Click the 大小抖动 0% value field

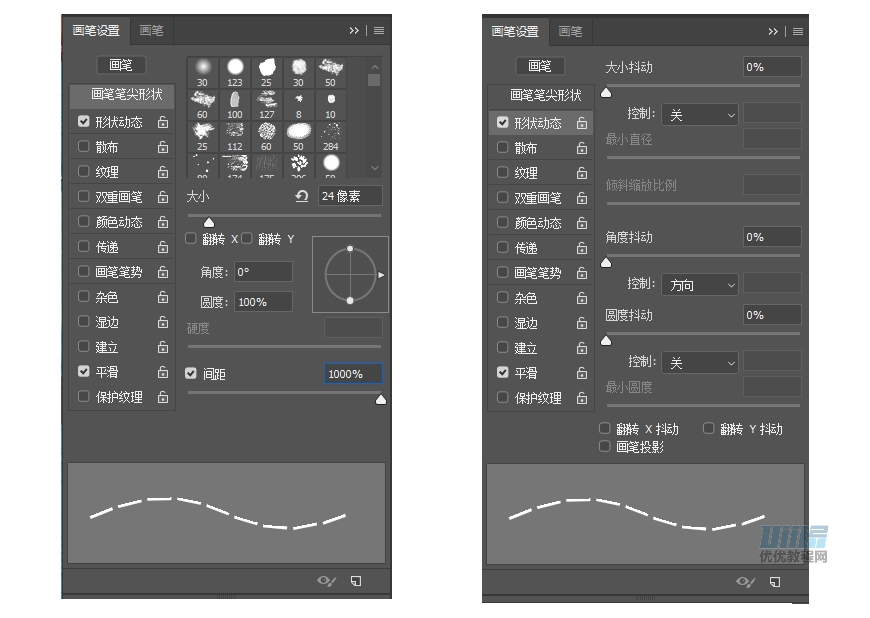point(772,67)
